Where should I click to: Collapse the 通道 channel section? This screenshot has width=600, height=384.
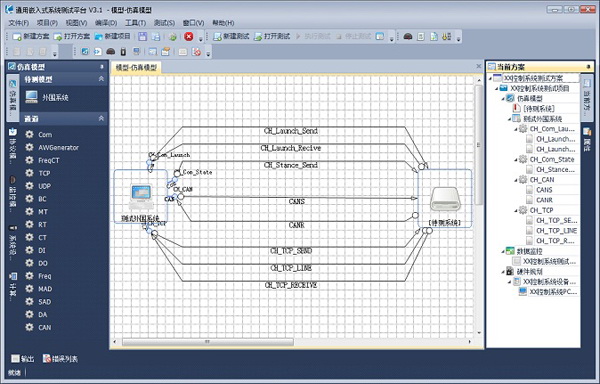[101, 119]
